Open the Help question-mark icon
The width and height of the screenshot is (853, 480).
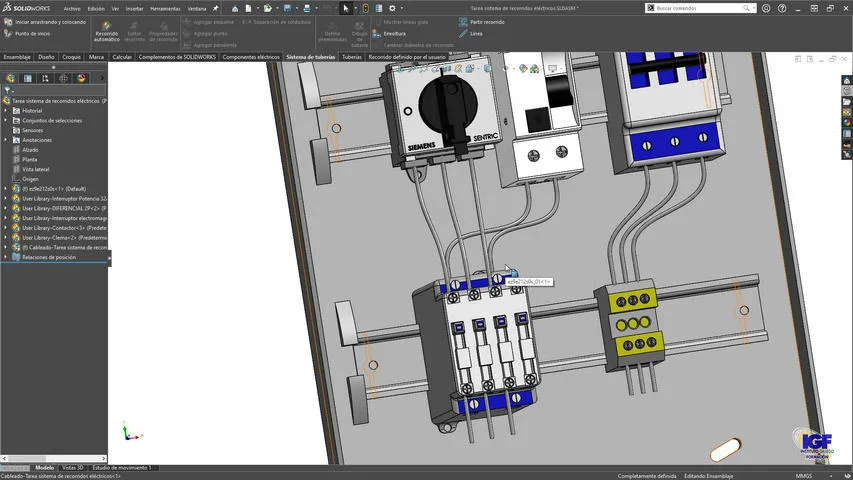click(x=782, y=8)
